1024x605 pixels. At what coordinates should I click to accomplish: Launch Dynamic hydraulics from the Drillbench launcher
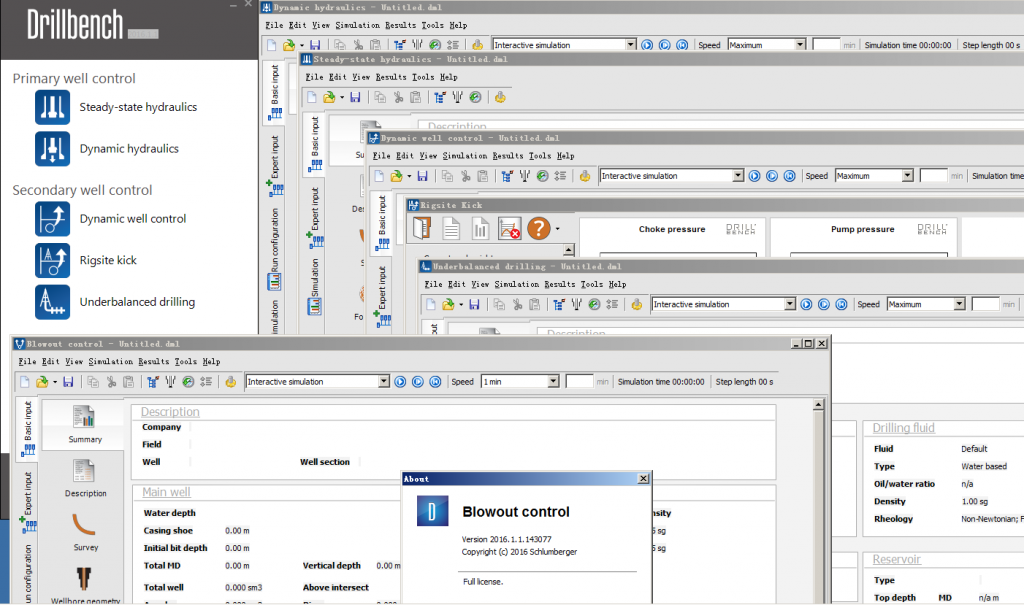pos(52,149)
